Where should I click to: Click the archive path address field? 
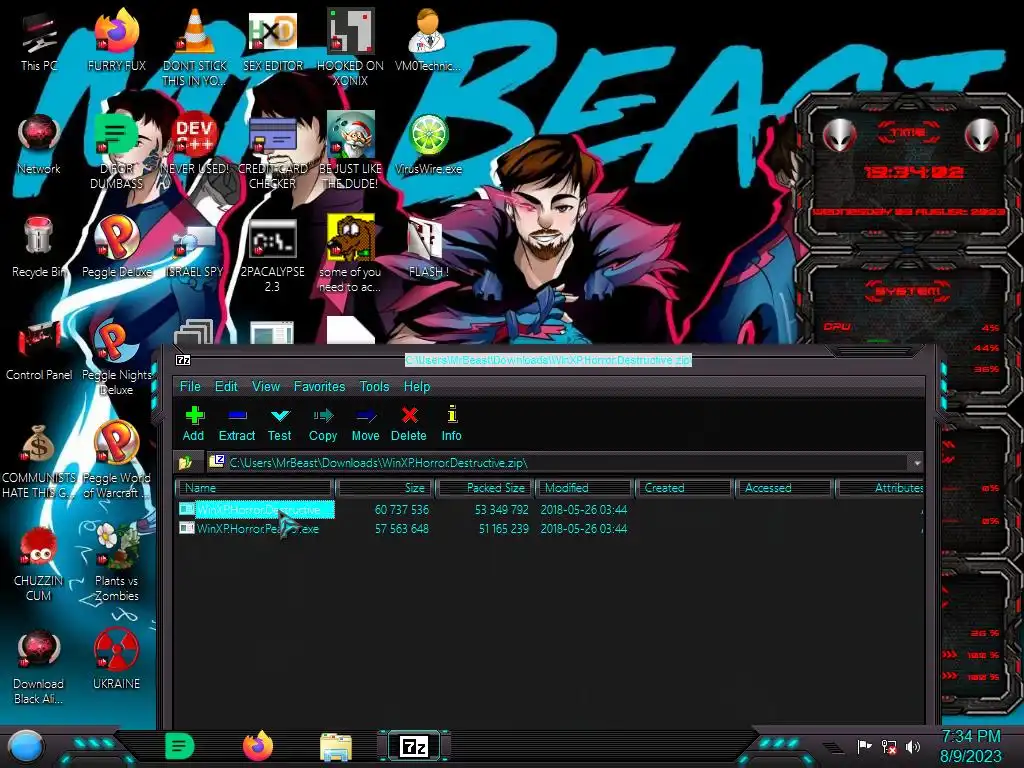pyautogui.click(x=559, y=462)
